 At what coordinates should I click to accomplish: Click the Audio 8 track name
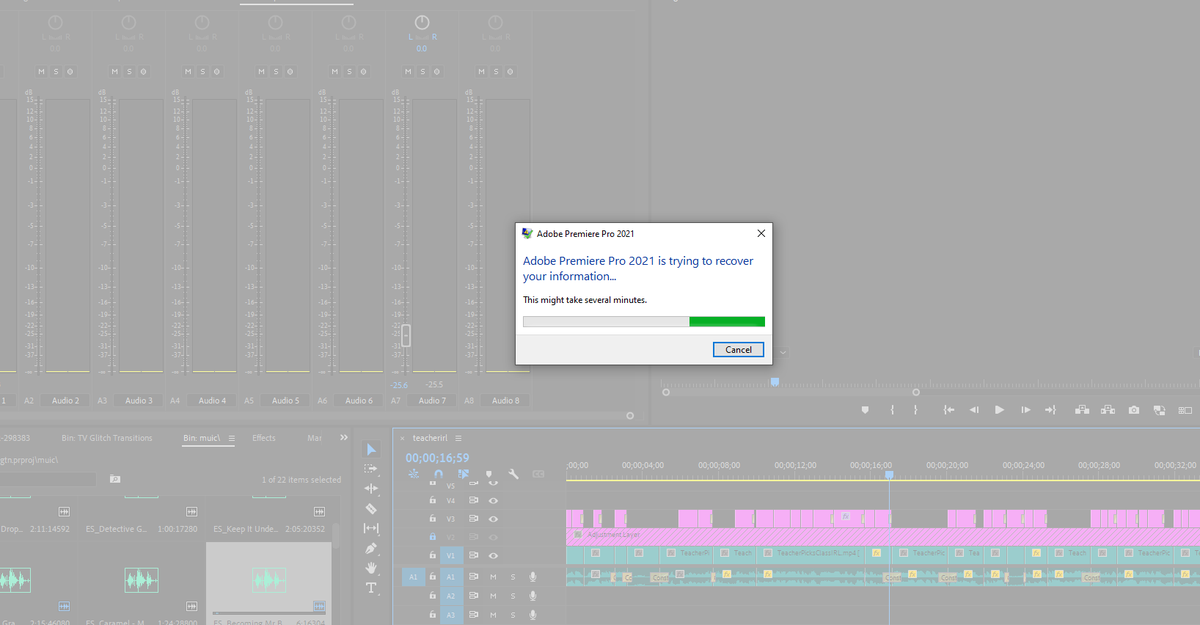click(x=504, y=400)
